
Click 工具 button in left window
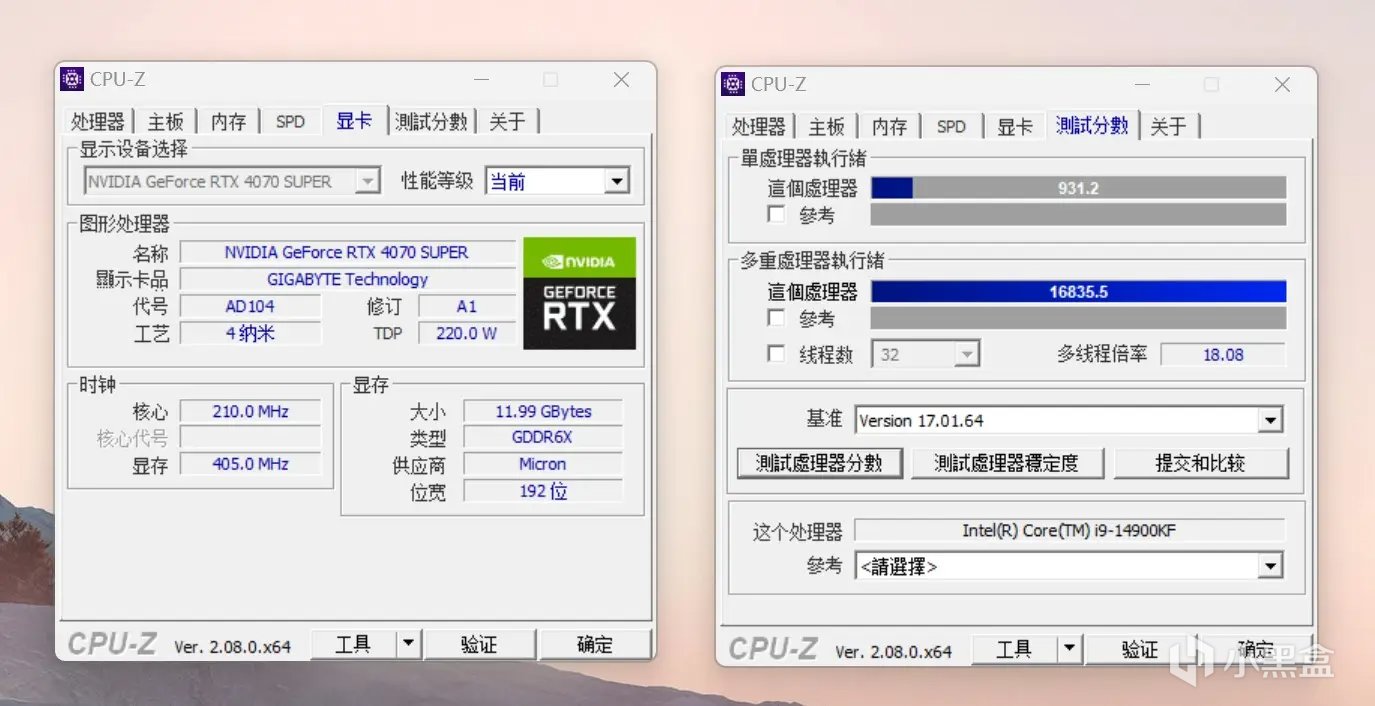[x=353, y=644]
